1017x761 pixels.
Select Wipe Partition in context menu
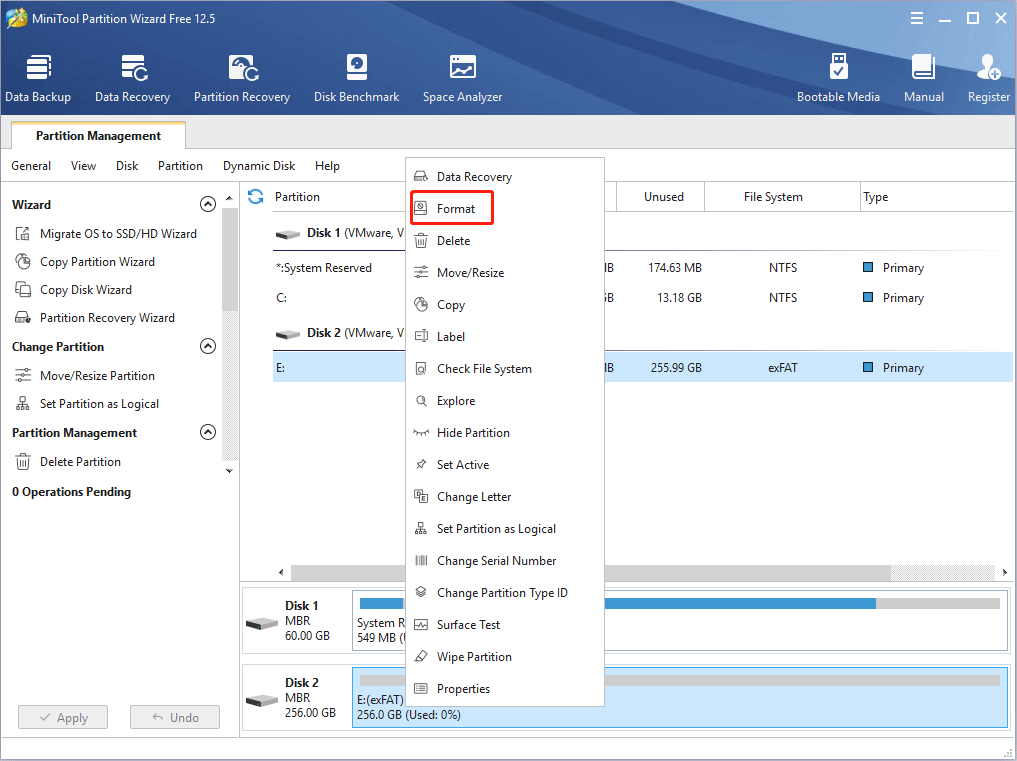pos(474,657)
